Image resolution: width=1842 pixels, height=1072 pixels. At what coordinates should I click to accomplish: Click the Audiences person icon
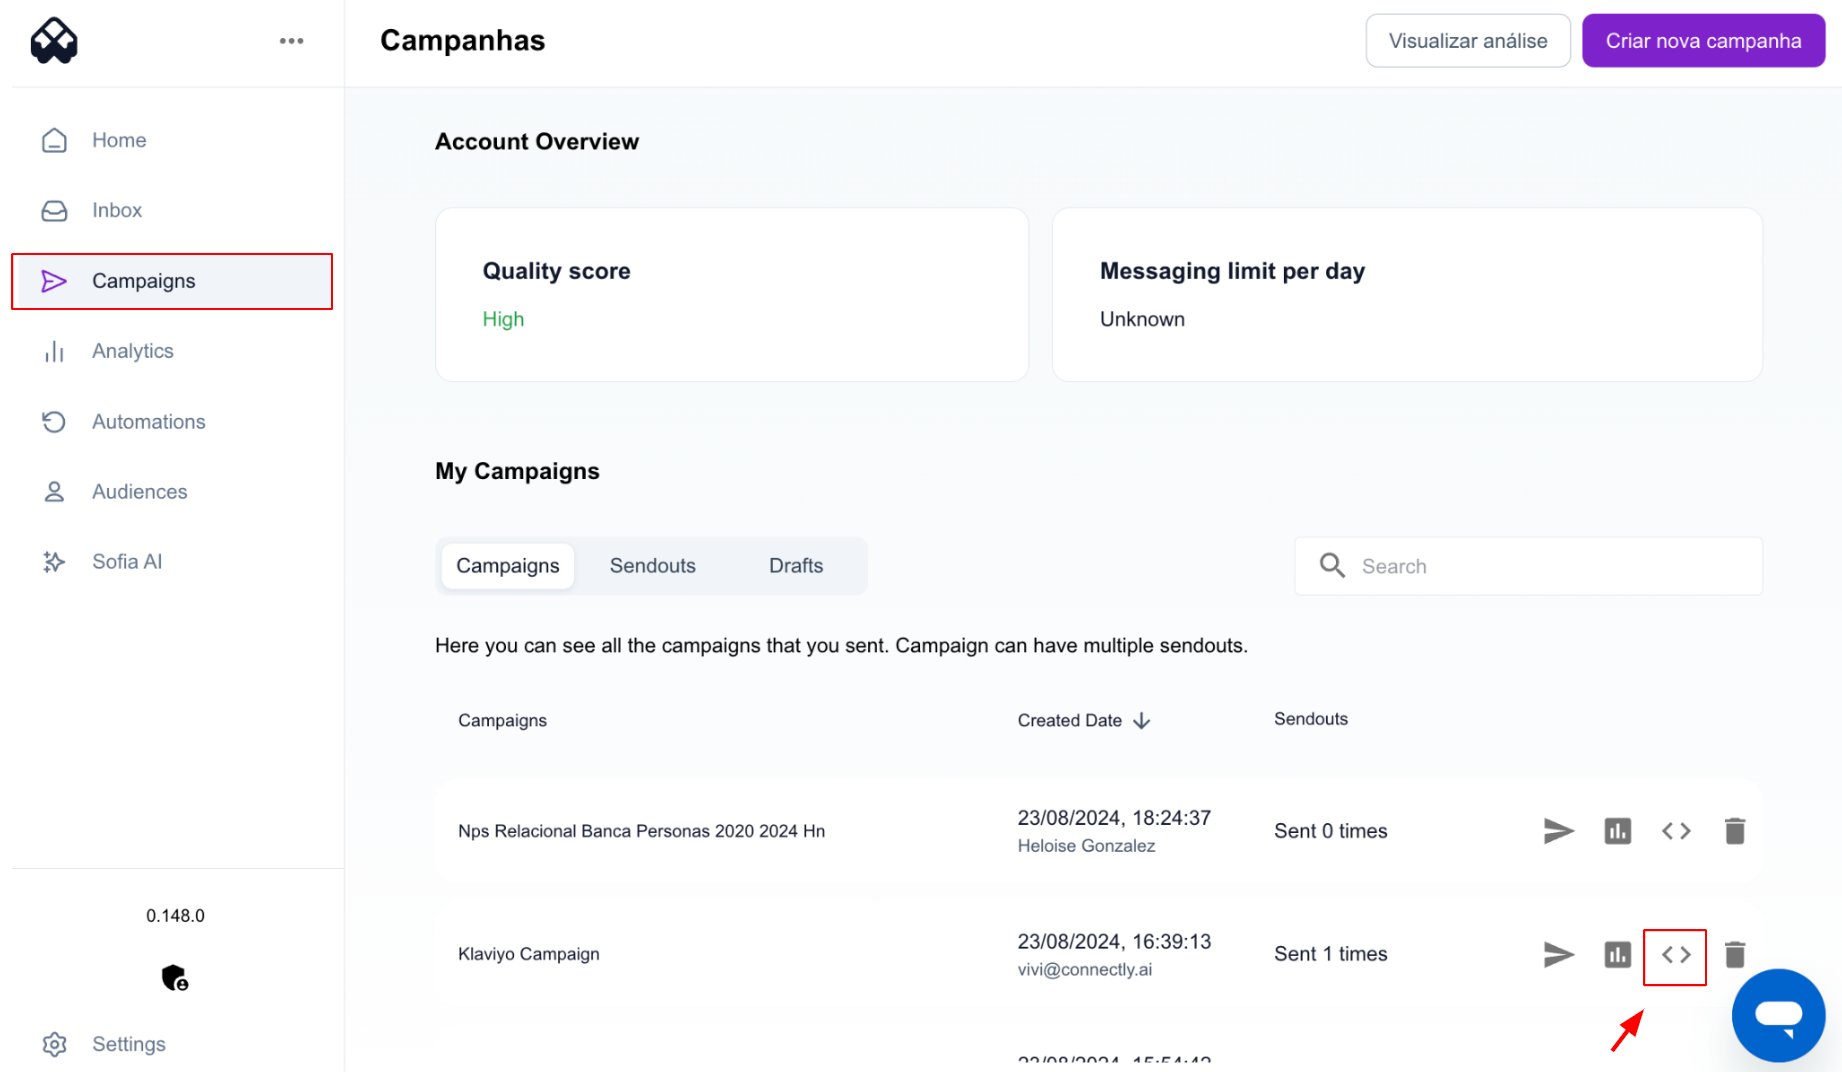[x=54, y=492]
